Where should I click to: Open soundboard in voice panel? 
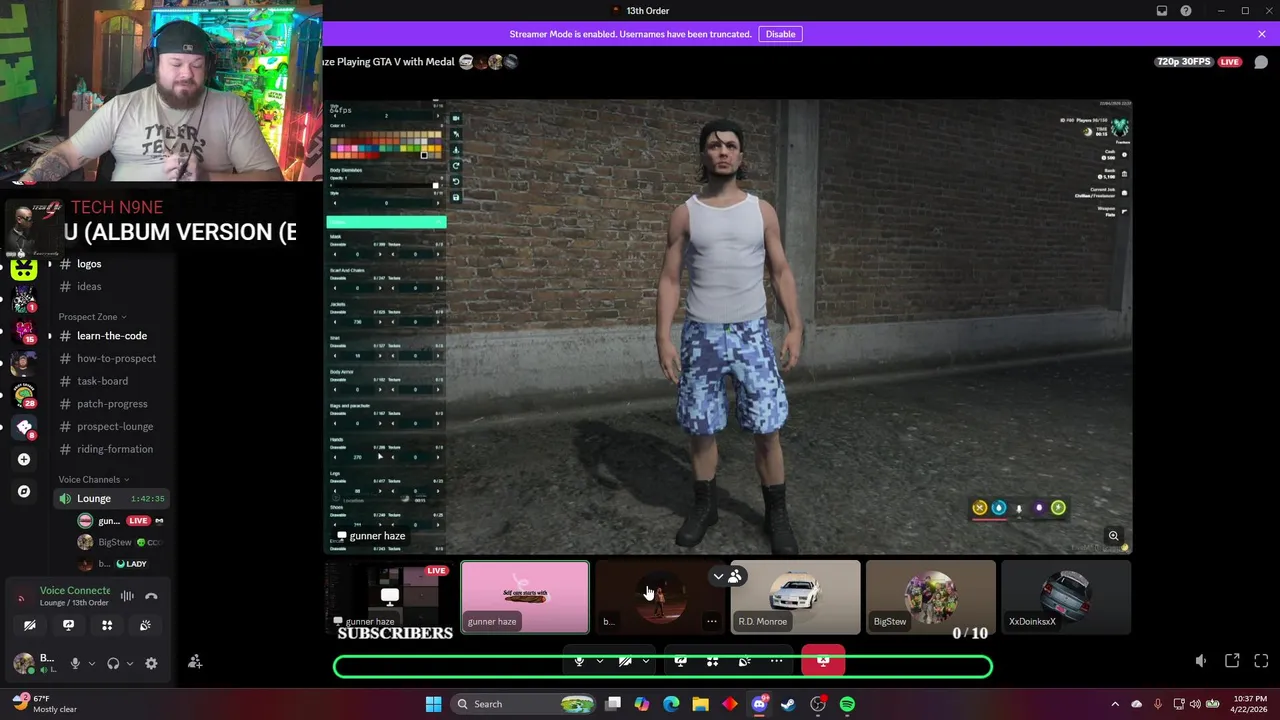point(145,625)
